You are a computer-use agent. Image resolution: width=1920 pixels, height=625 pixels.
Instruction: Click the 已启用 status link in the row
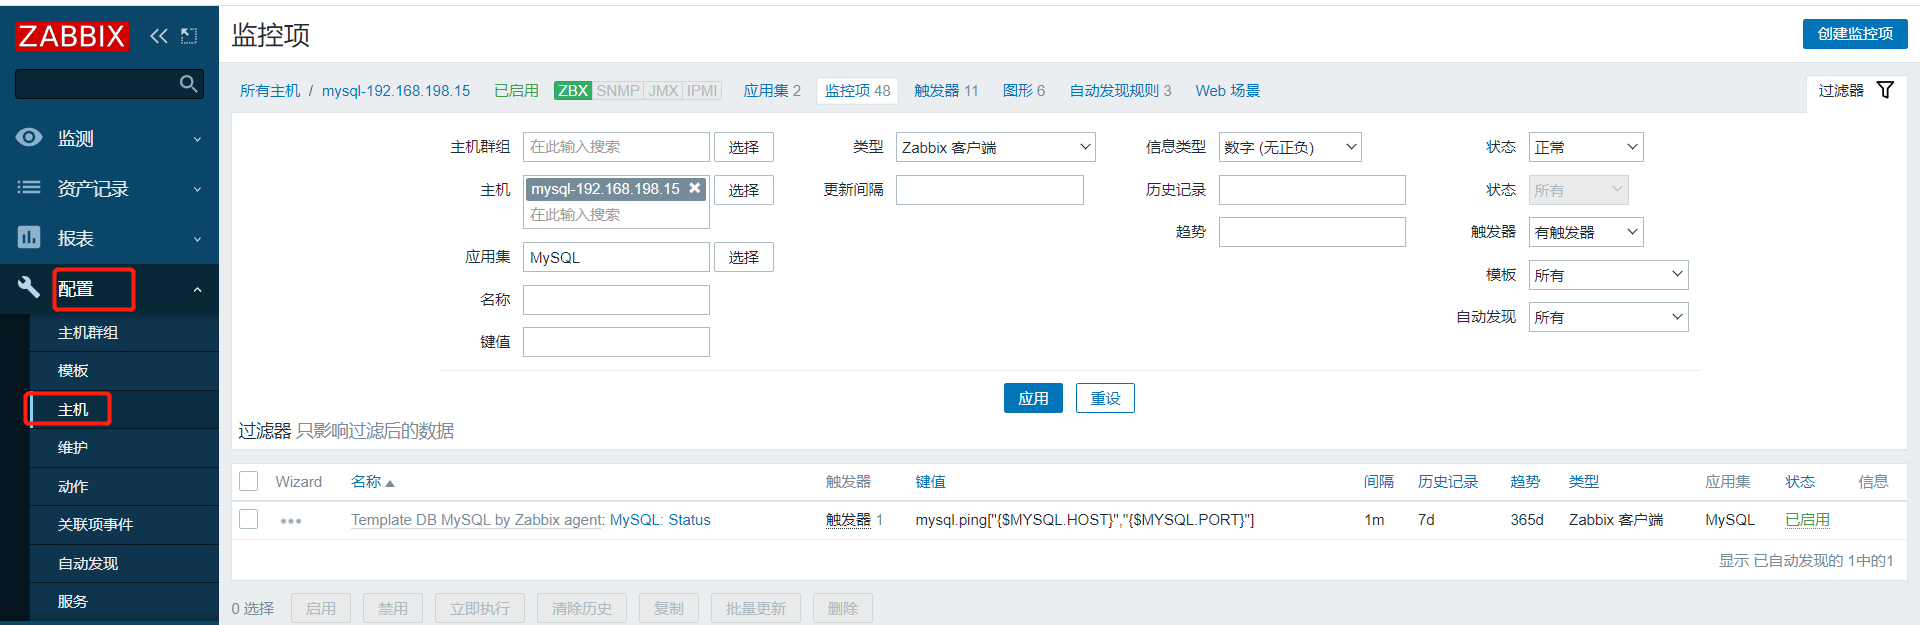[x=1807, y=520]
